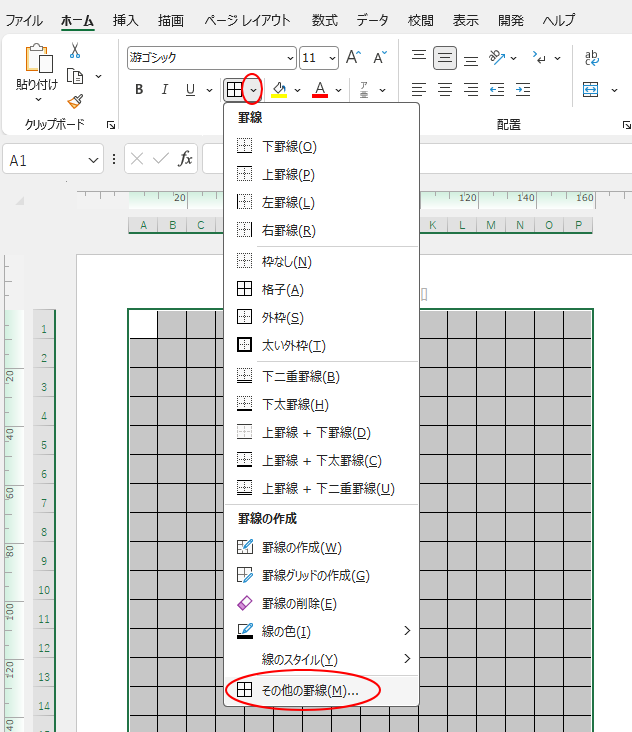Open the ファイル tab
This screenshot has height=732, width=632.
point(24,20)
